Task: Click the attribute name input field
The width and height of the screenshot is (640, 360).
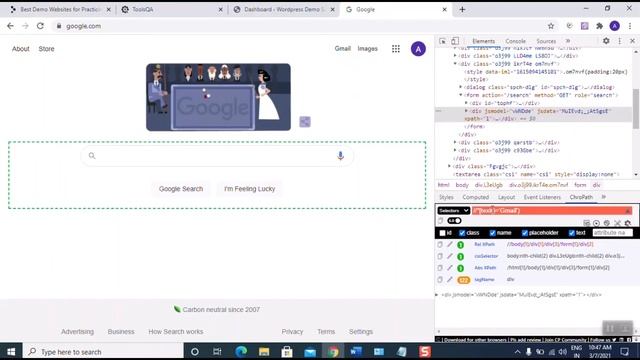Action: tap(612, 233)
